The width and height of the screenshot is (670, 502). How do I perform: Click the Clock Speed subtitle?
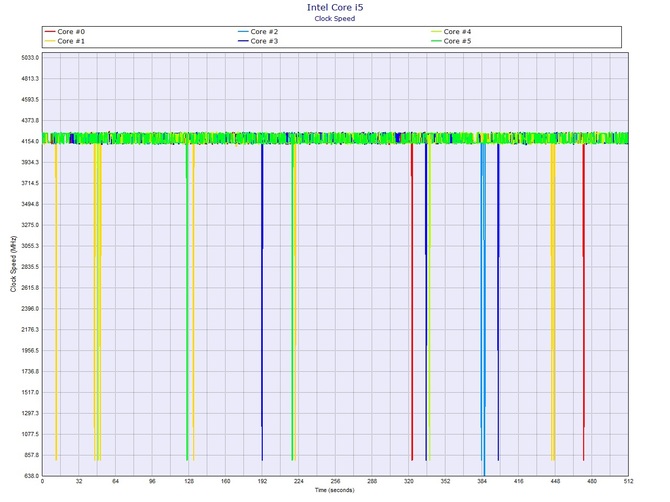point(335,18)
